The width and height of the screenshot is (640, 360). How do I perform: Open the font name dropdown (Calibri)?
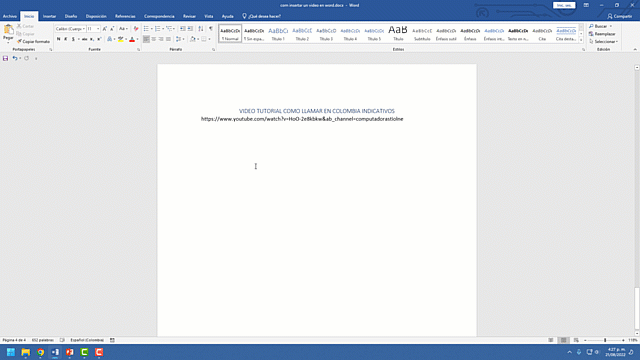(84, 29)
